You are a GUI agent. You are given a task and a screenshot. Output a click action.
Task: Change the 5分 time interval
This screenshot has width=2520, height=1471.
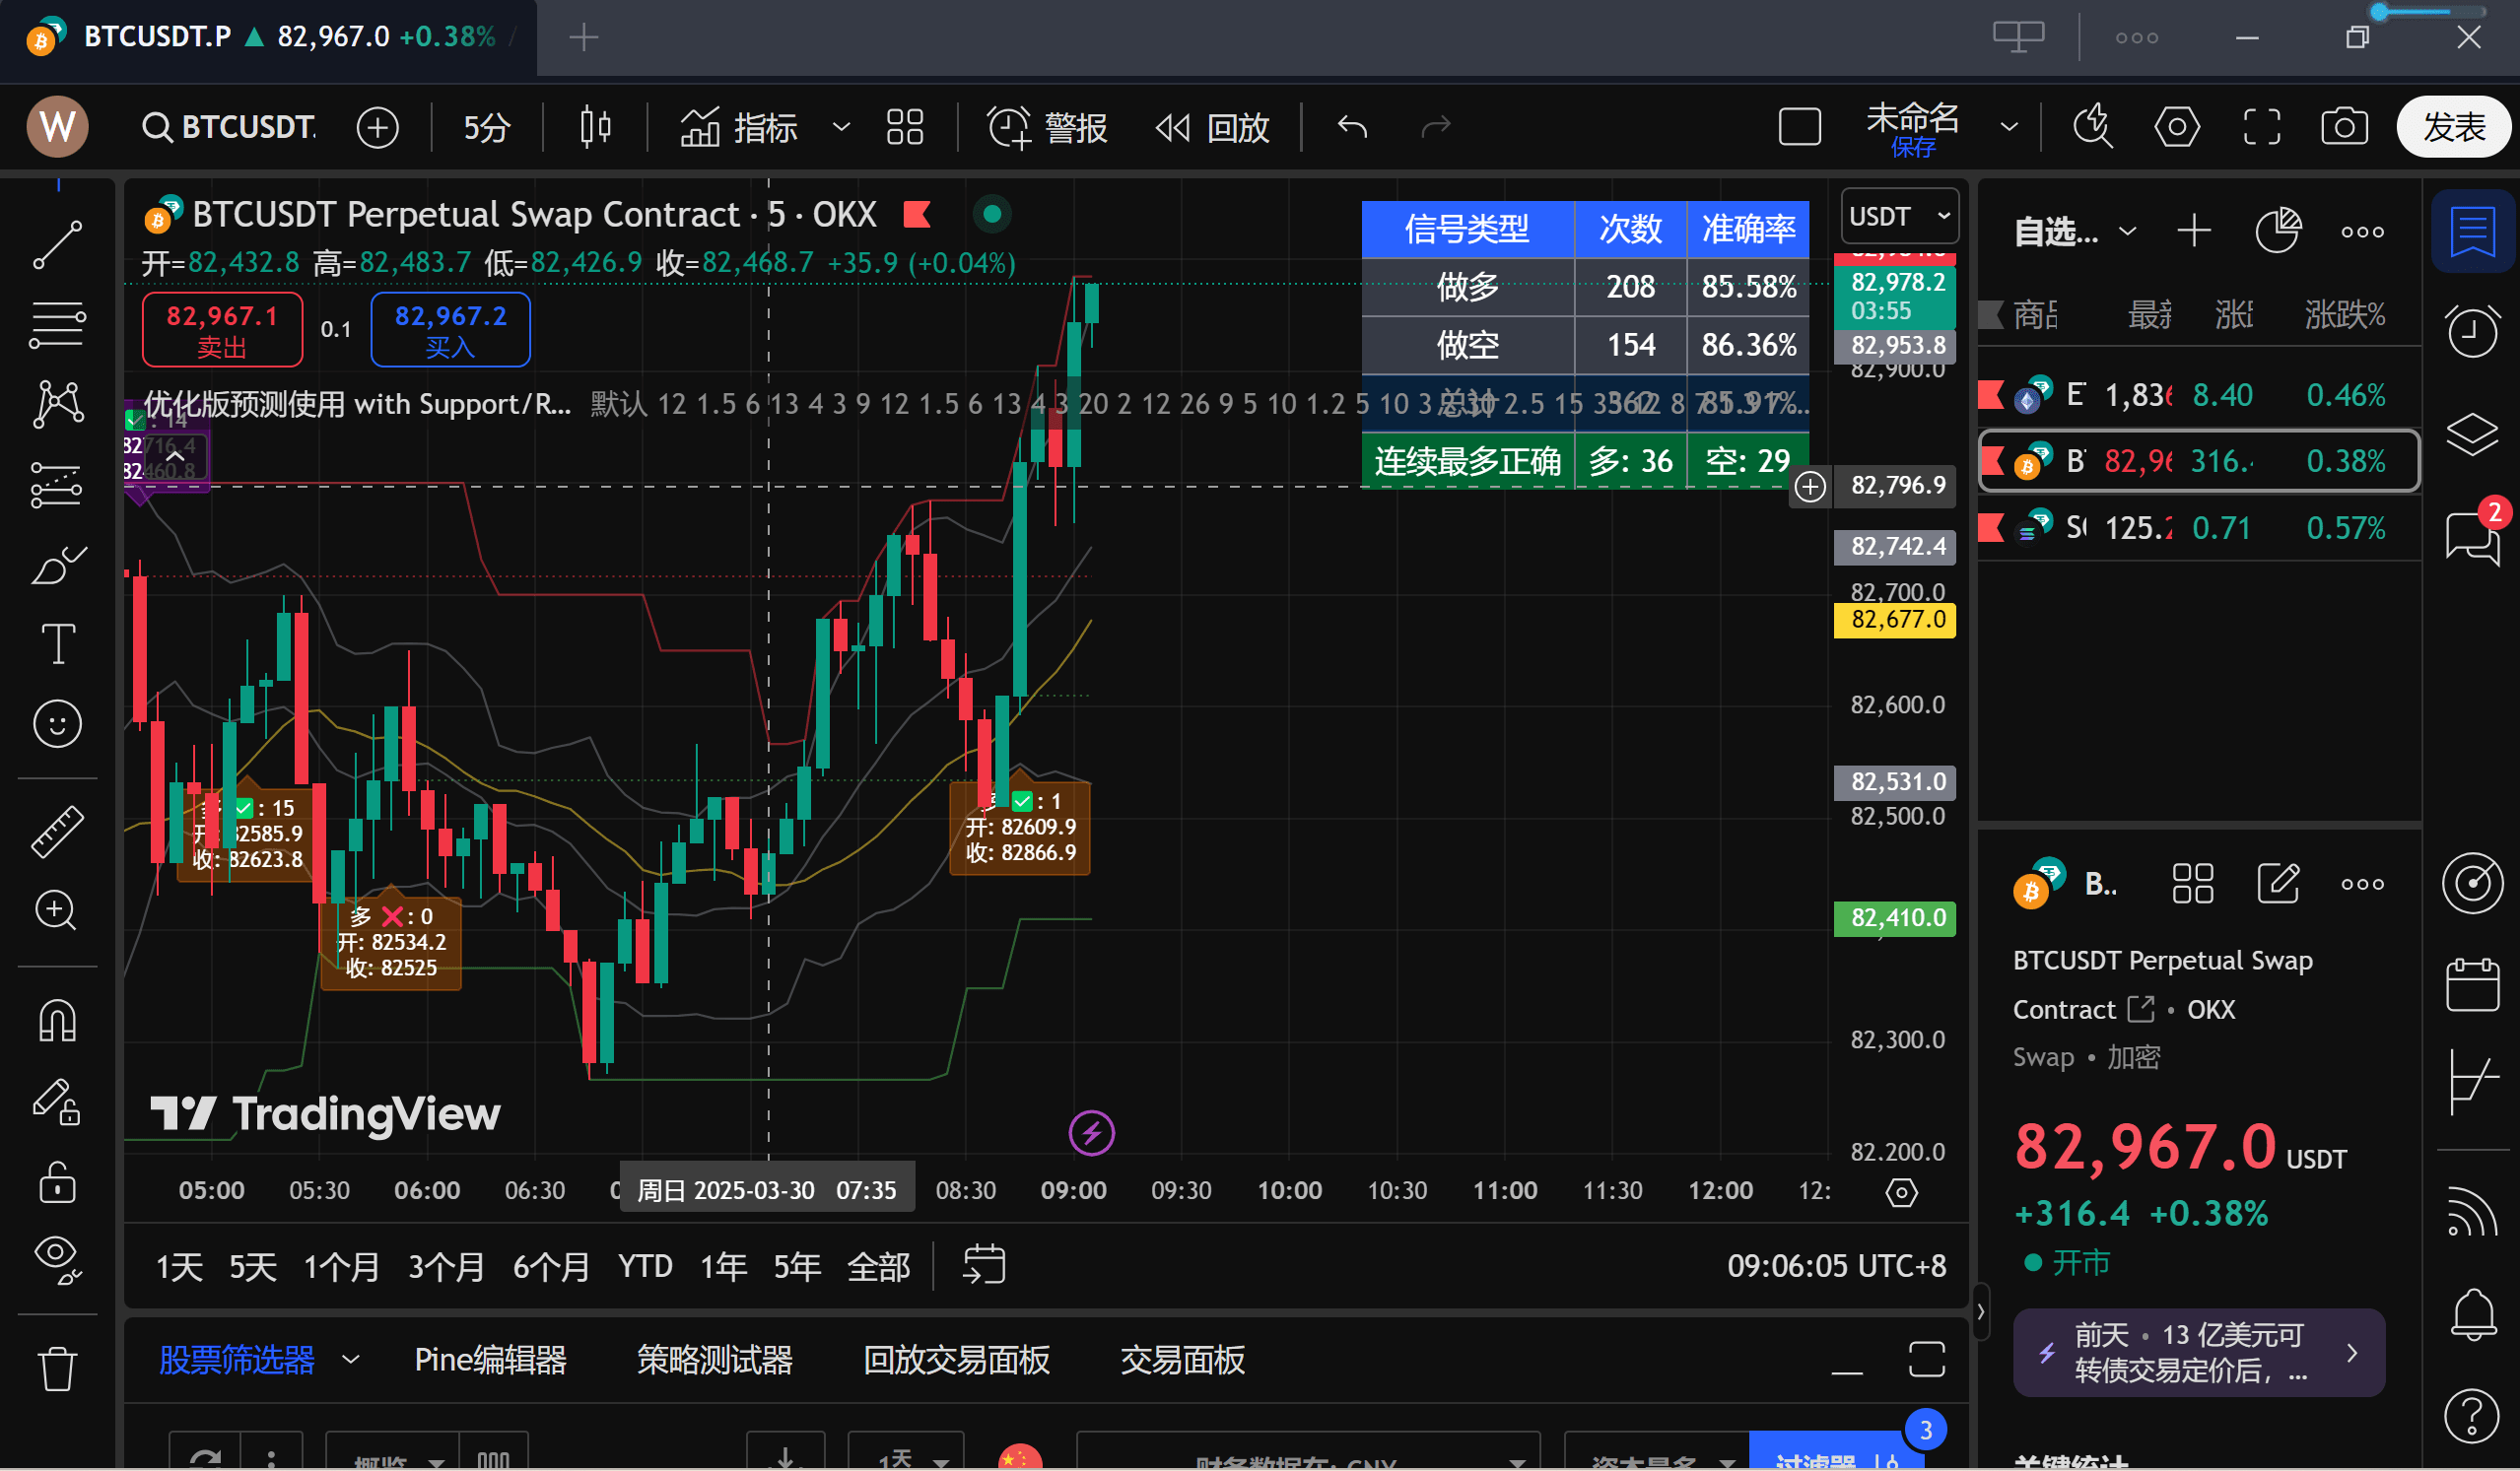(487, 127)
